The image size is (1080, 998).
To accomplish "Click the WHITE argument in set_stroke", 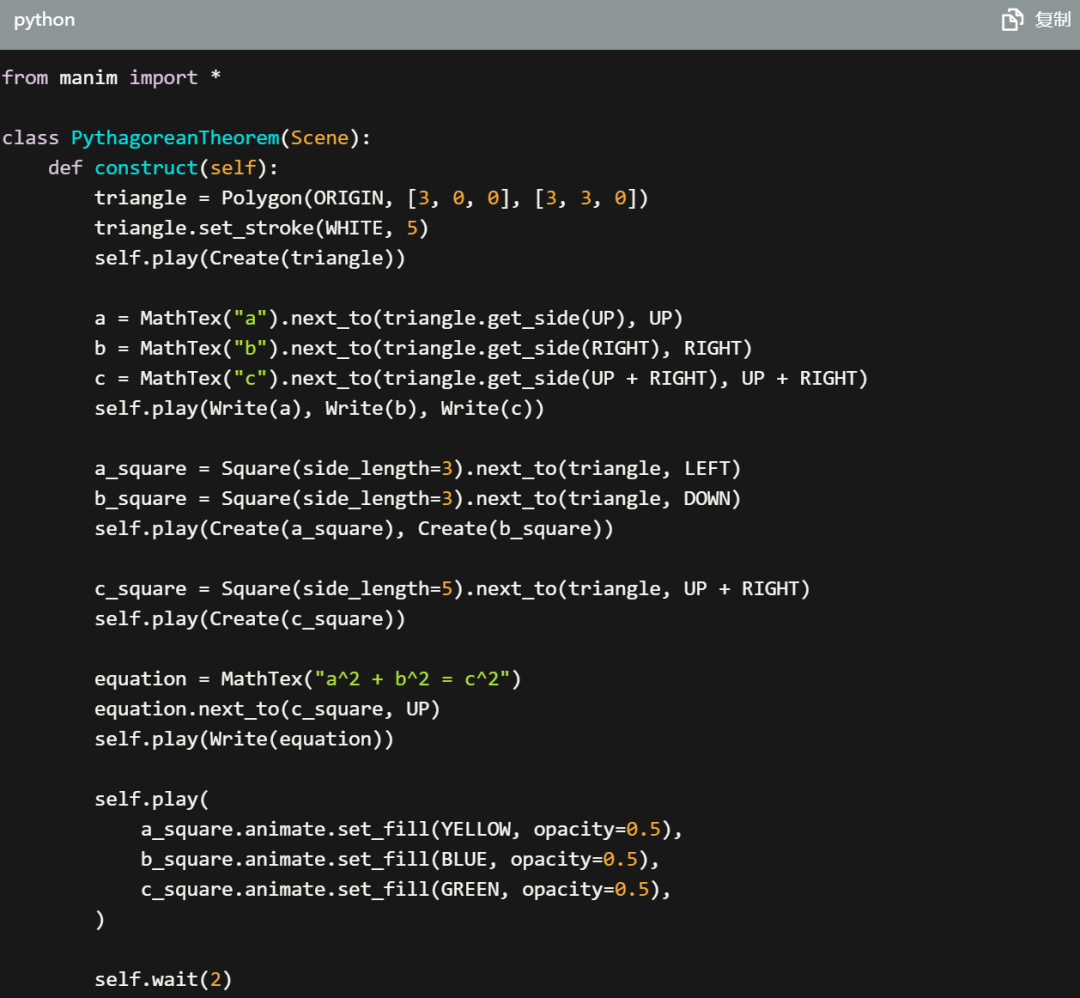I will coord(354,228).
